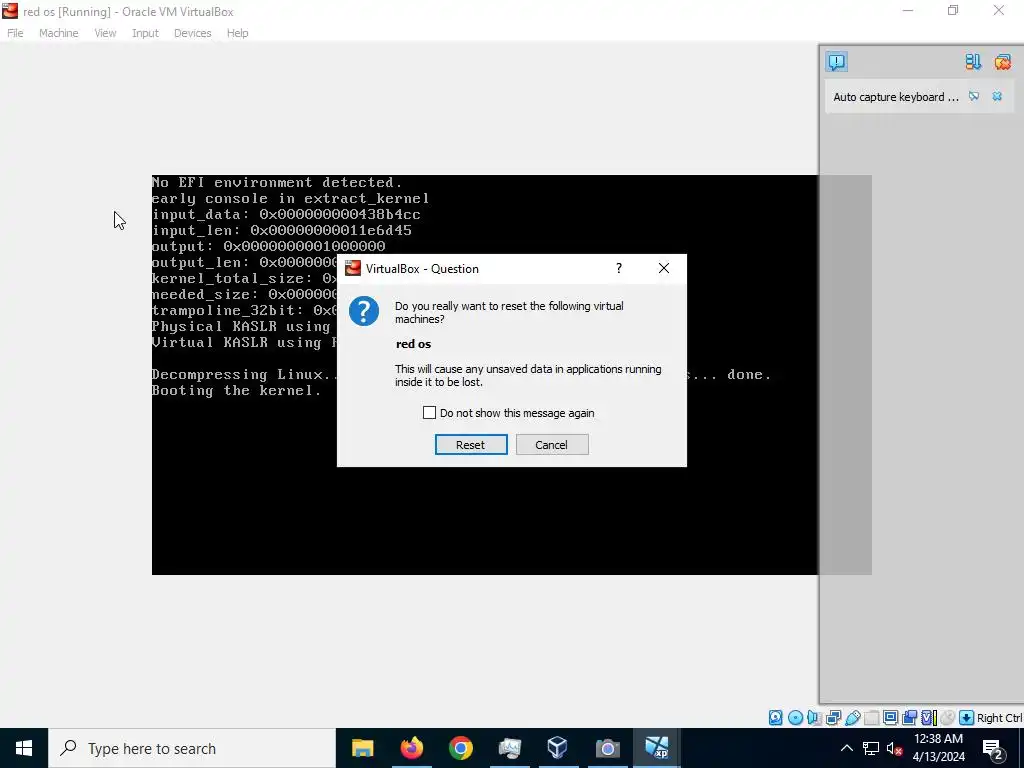
Task: Click the 'red os' machine name in dialog
Action: 413,344
